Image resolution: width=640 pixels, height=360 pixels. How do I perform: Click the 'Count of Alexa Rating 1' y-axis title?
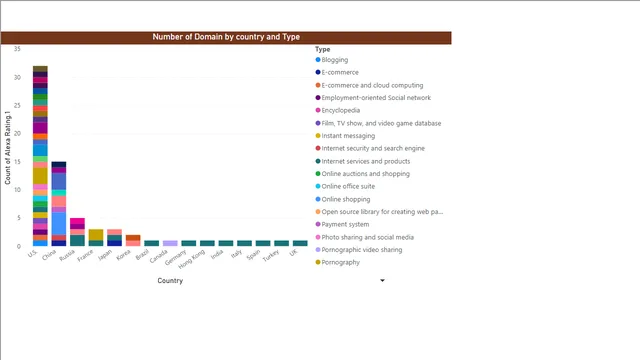pos(7,148)
